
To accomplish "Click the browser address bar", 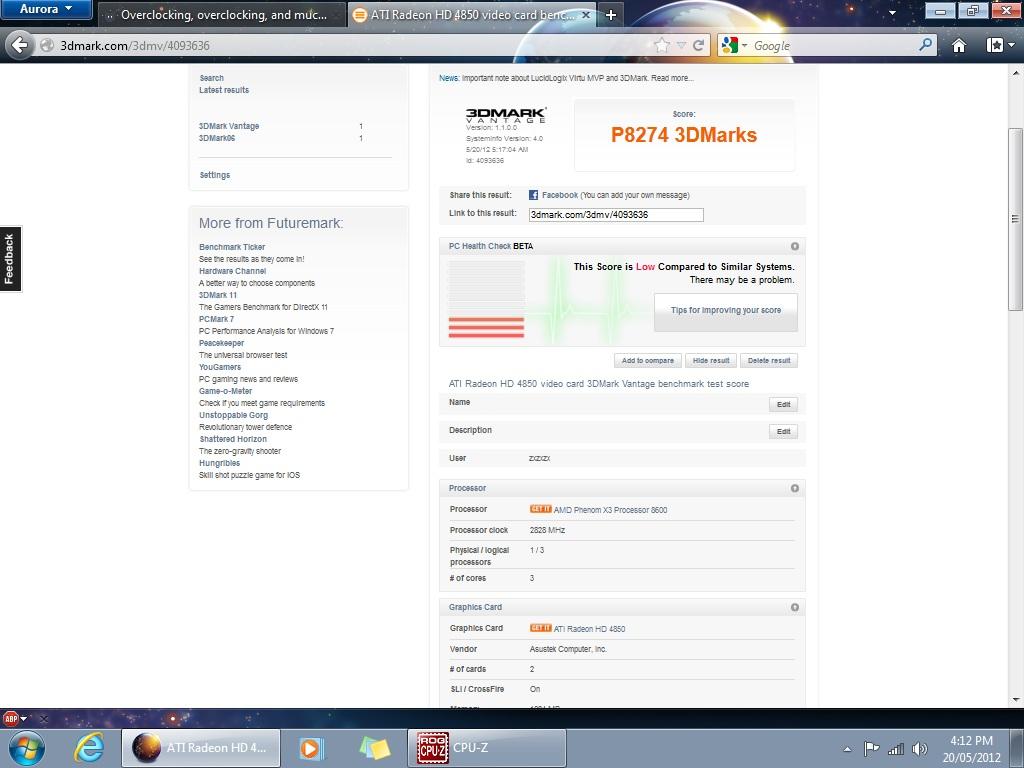I will 353,45.
